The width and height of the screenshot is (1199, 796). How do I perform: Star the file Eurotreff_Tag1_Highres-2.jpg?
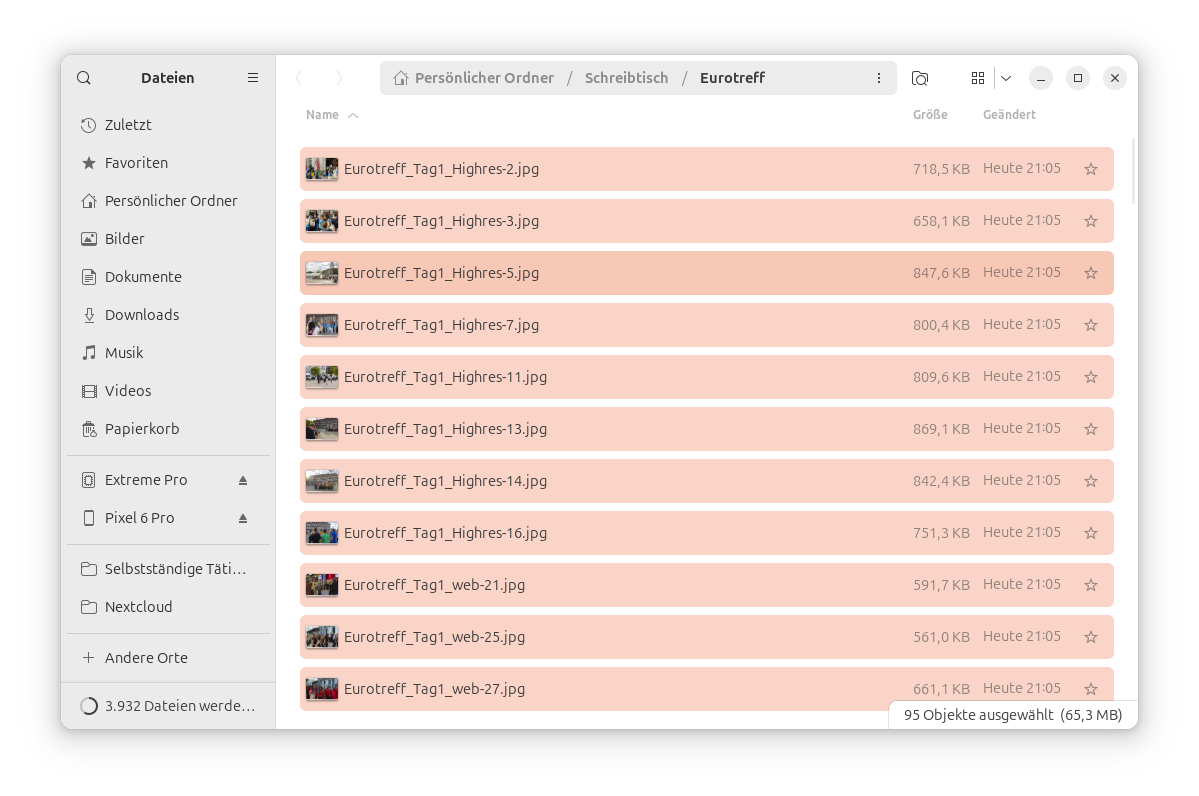pyautogui.click(x=1091, y=169)
